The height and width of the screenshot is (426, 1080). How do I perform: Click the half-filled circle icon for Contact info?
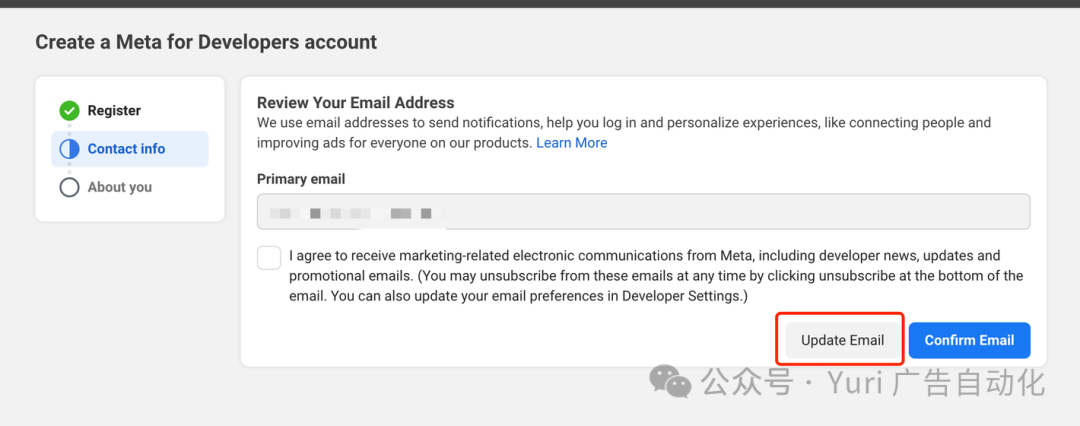pos(70,149)
